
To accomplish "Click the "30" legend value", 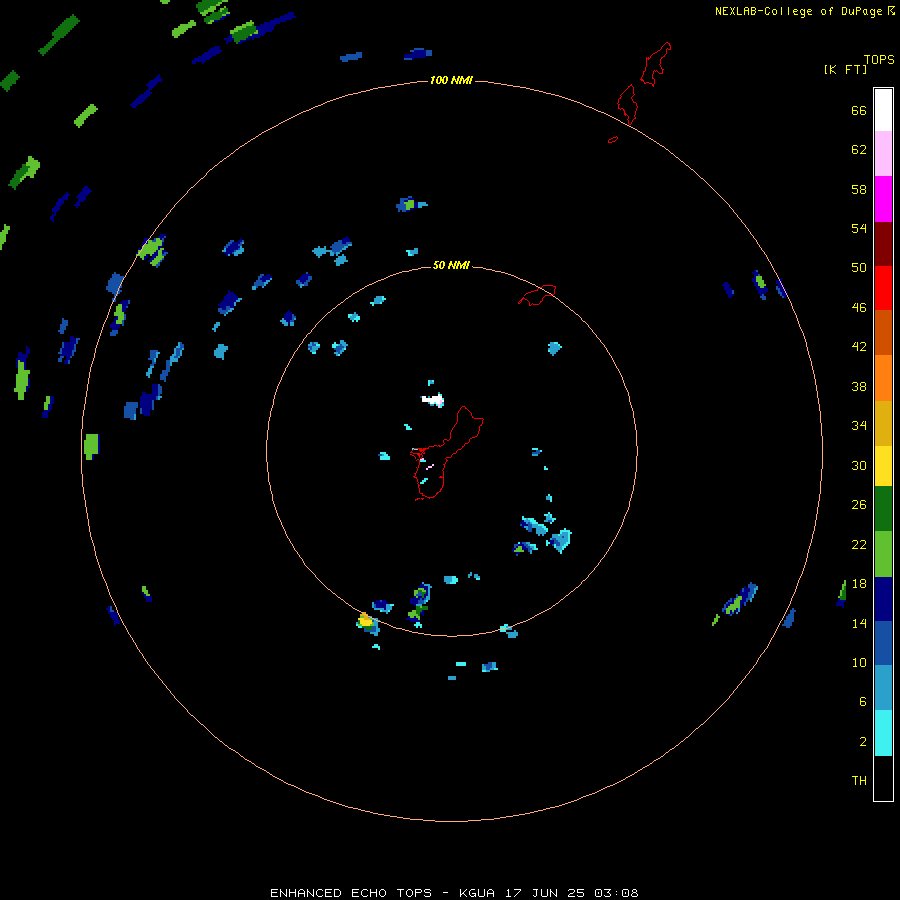I will (x=859, y=465).
